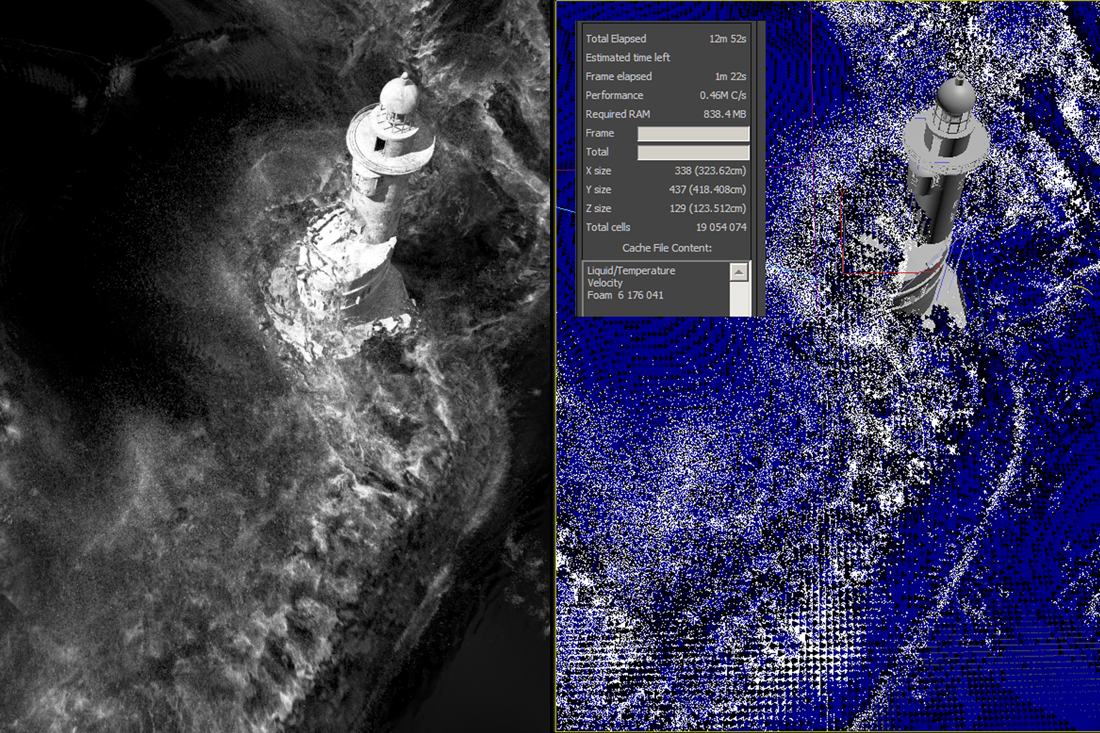Click the Frame progress bar
This screenshot has width=1100, height=733.
[693, 133]
